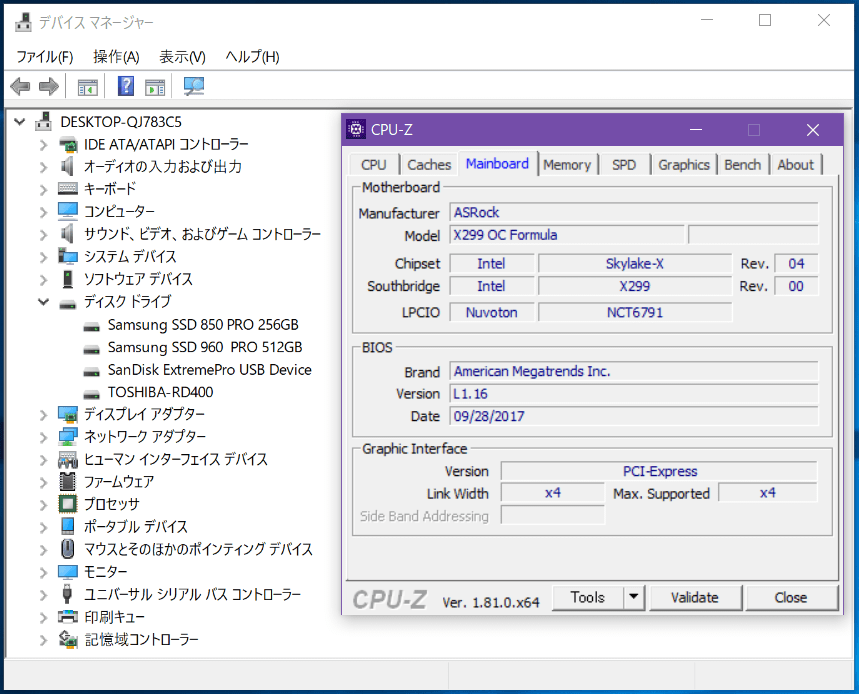This screenshot has height=694, width=859.
Task: Click the Human Interface Device category icon
Action: [68, 459]
